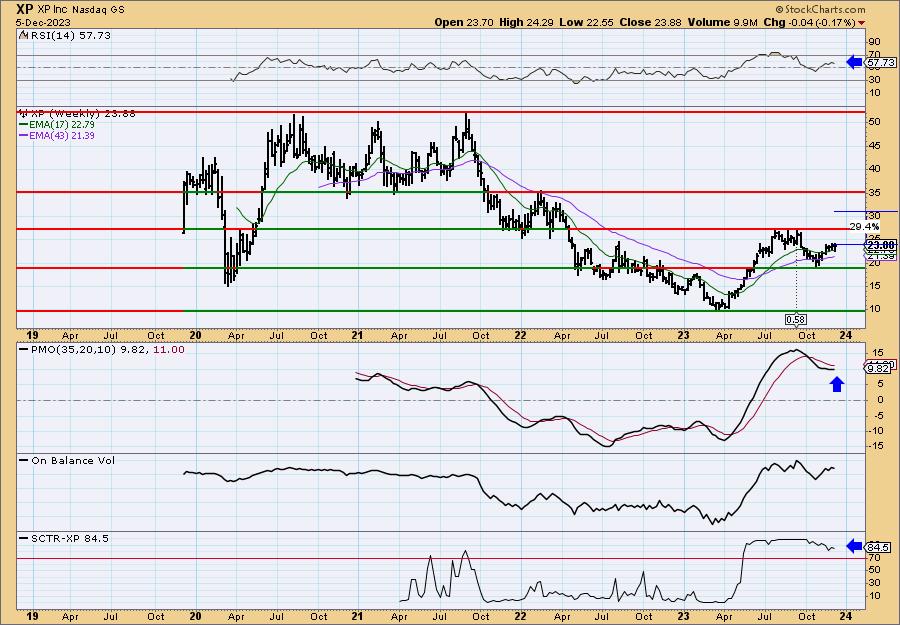Viewport: 900px width, 625px height.
Task: Click the Chg -0.04 (-0.17%) value
Action: point(809,22)
